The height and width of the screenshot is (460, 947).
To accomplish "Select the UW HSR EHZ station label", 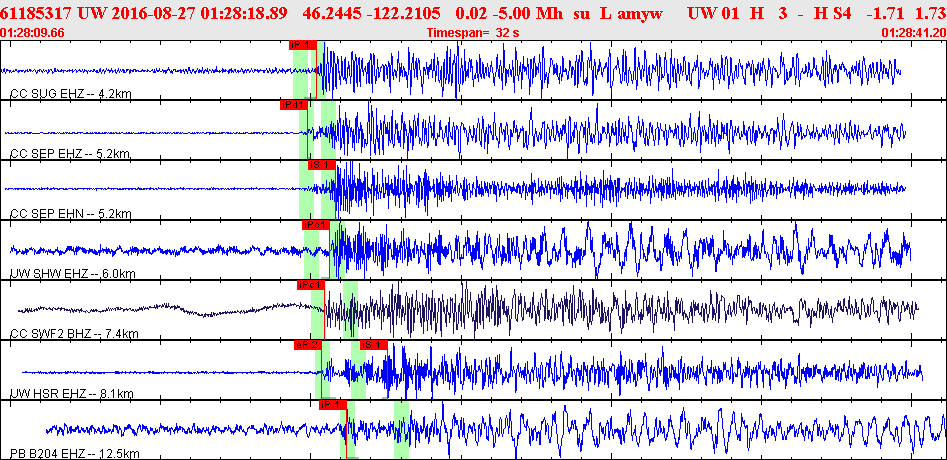I will tap(71, 394).
